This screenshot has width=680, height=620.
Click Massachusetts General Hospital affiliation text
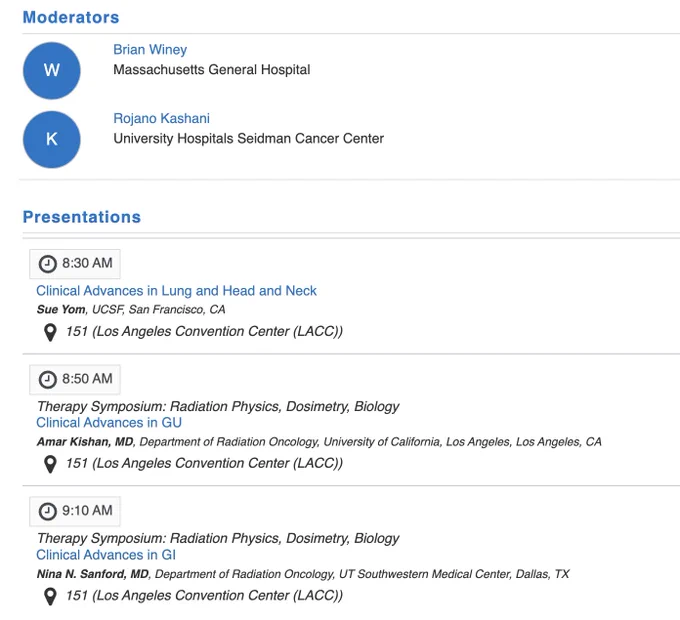[212, 69]
